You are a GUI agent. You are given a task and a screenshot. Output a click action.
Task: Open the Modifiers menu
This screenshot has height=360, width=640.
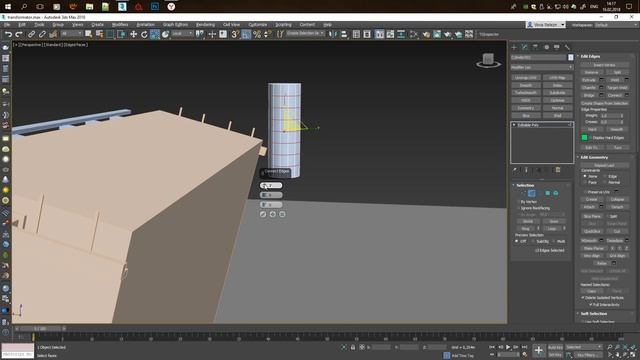click(120, 25)
